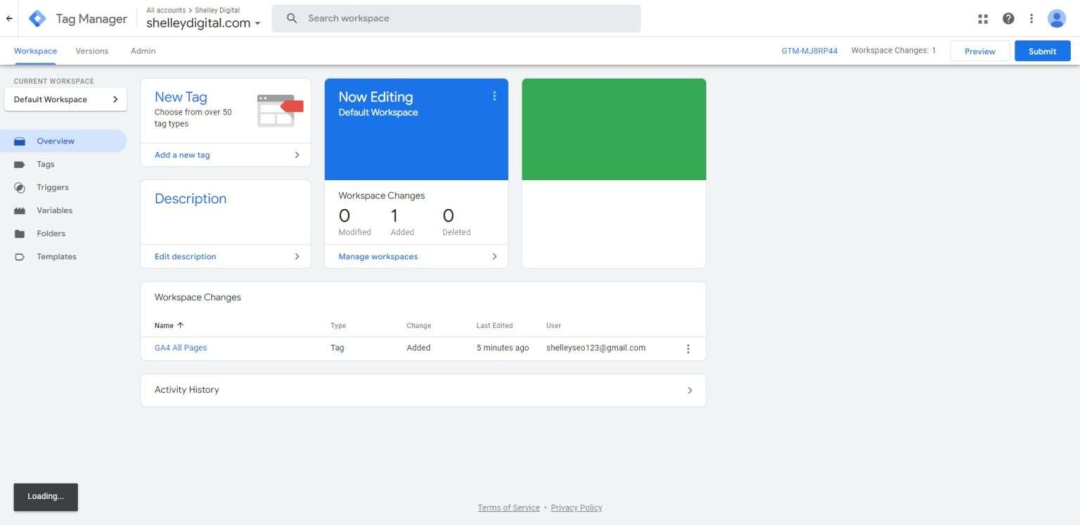Open the help question mark icon
This screenshot has width=1080, height=525.
pos(1008,19)
